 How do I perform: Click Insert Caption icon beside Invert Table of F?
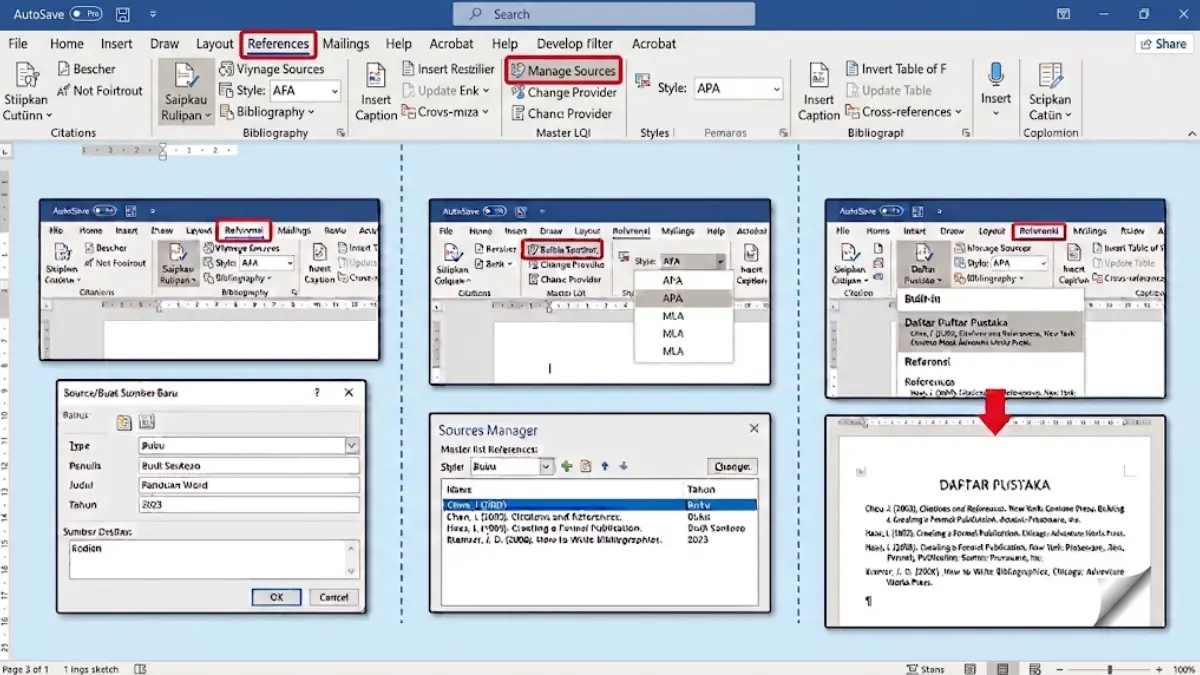click(819, 76)
